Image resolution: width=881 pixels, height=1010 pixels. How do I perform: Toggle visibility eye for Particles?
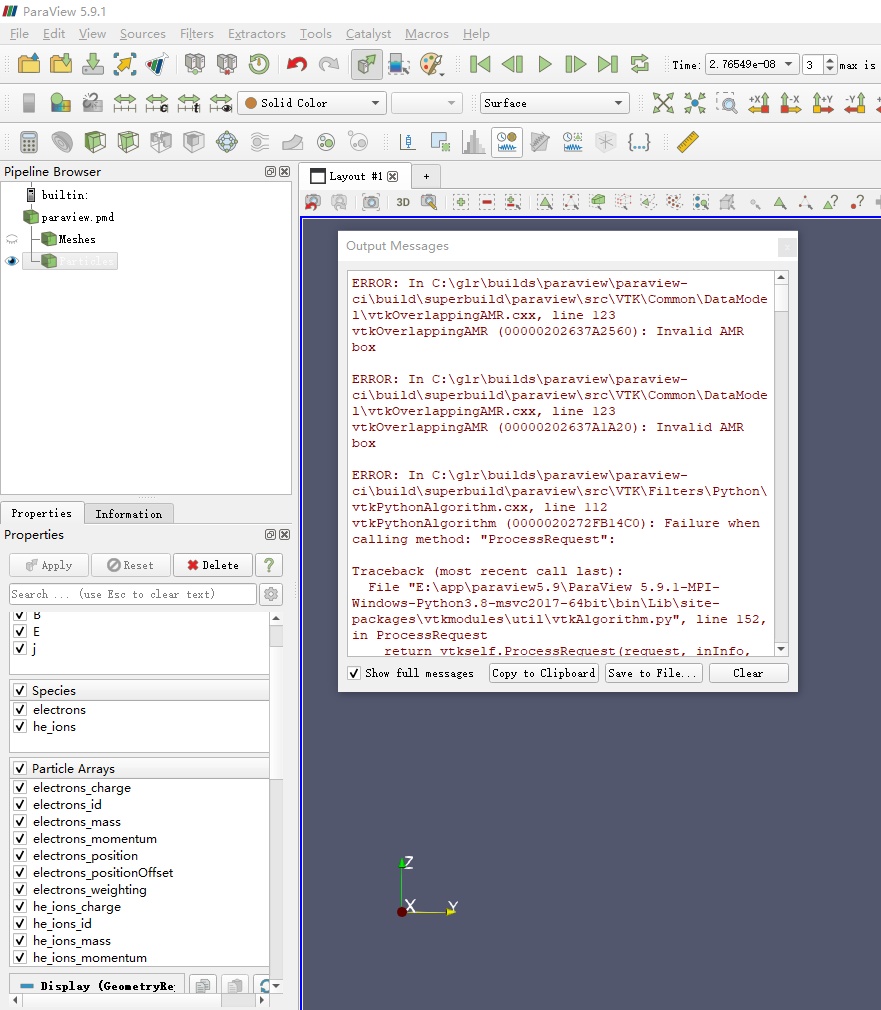[x=12, y=261]
